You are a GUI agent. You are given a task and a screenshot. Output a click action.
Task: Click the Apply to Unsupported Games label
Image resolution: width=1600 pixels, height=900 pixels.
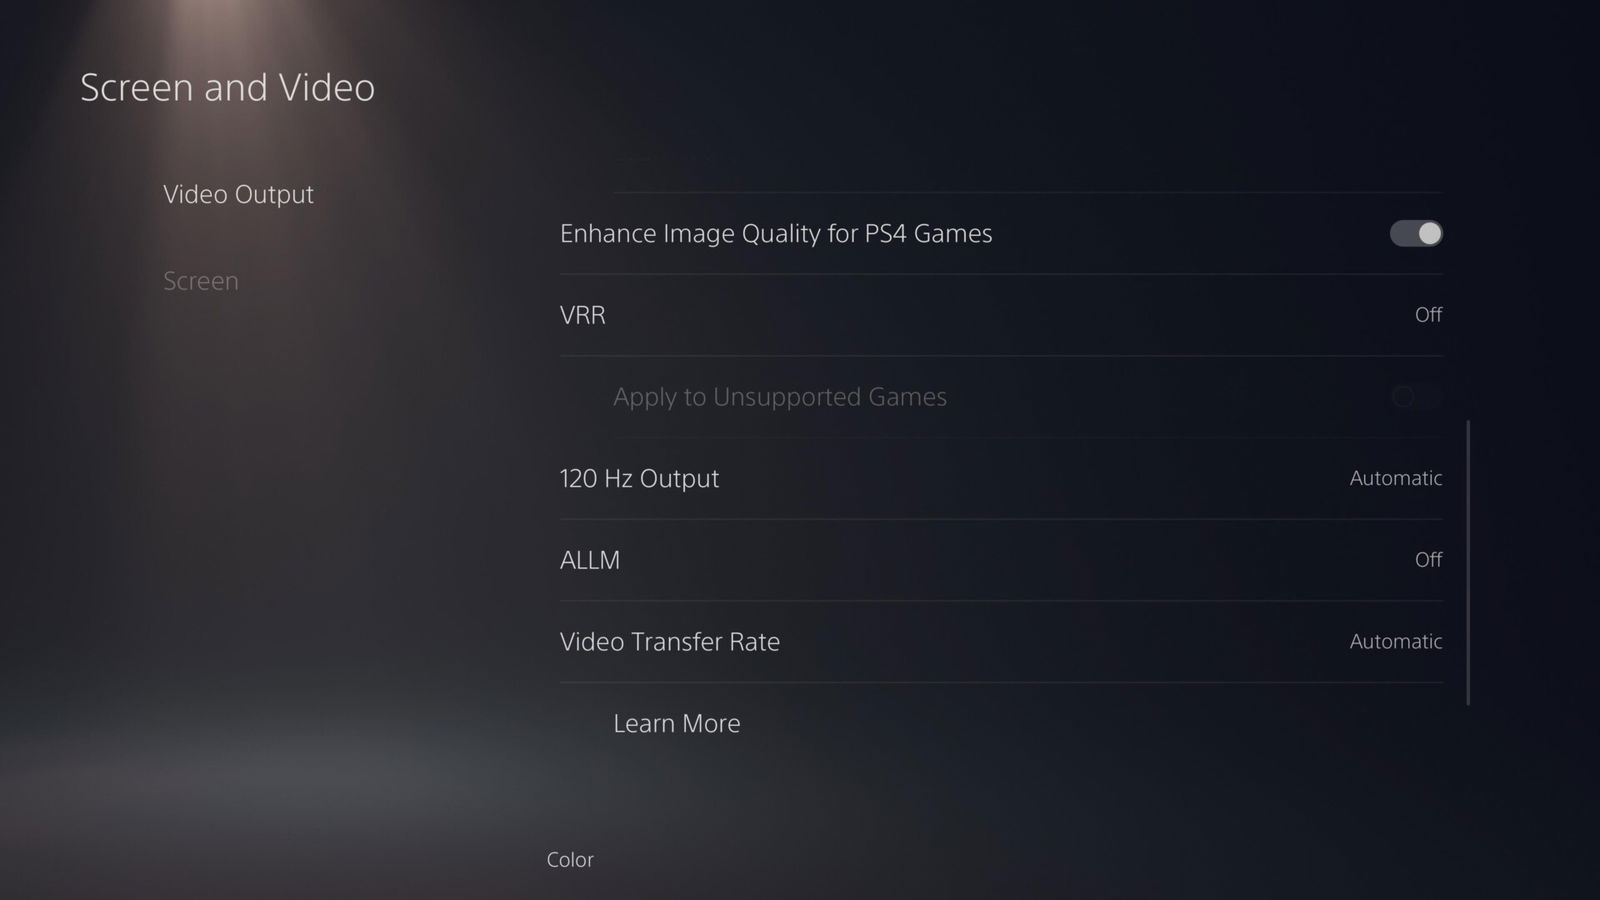780,397
